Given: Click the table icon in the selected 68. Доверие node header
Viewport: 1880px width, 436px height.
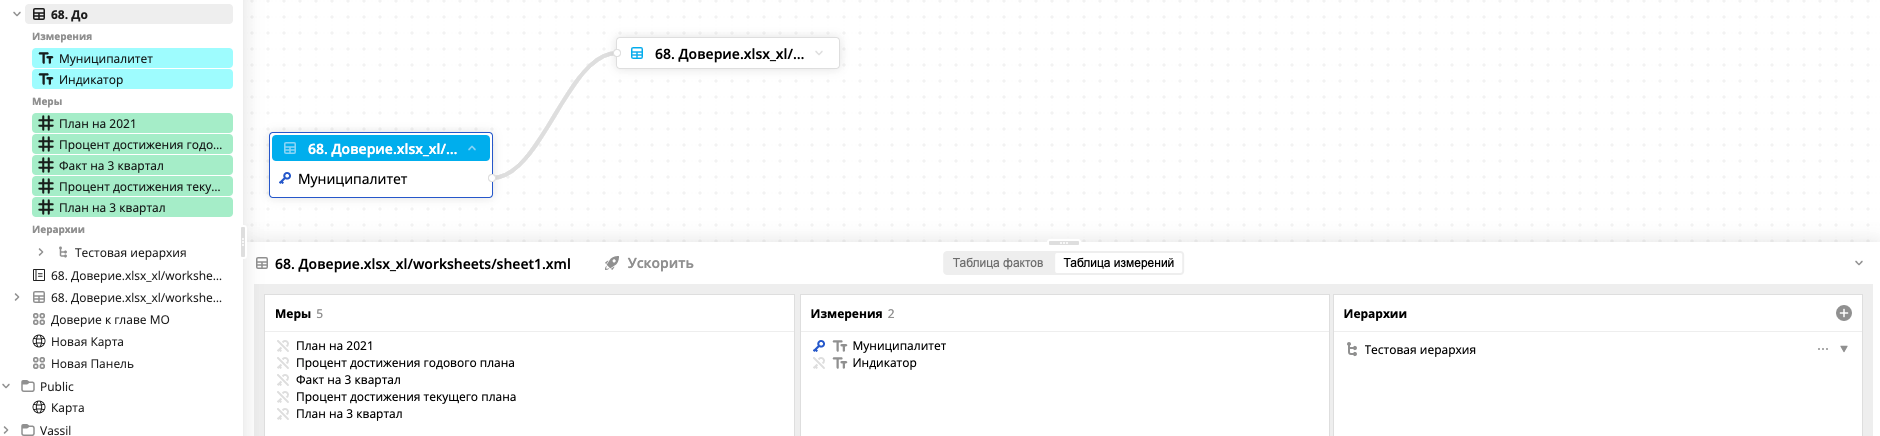Looking at the screenshot, I should coord(290,148).
